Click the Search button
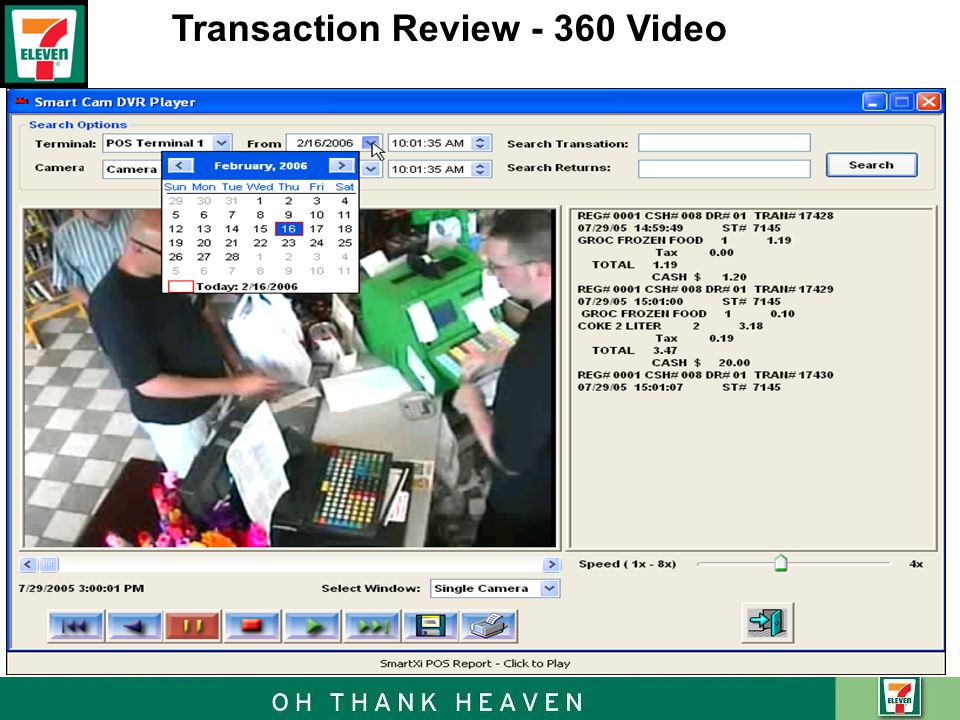Viewport: 960px width, 720px height. (871, 165)
